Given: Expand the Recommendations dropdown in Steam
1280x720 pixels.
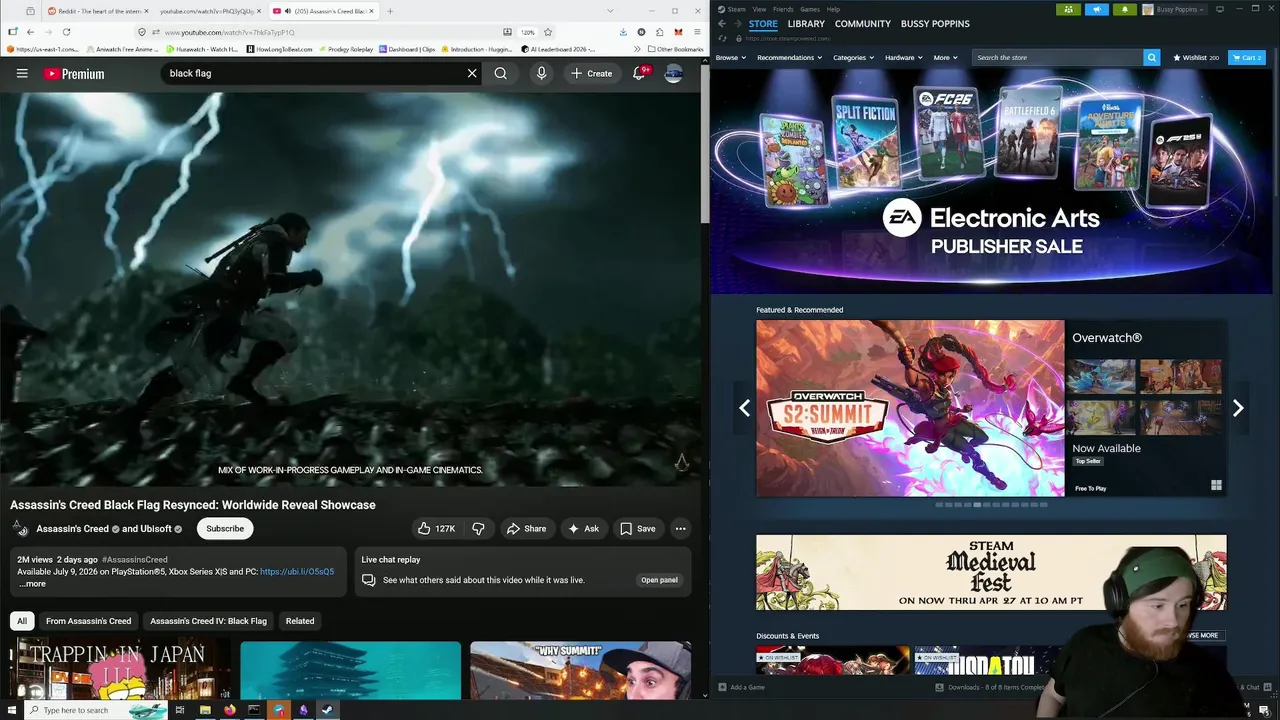Looking at the screenshot, I should click(789, 58).
